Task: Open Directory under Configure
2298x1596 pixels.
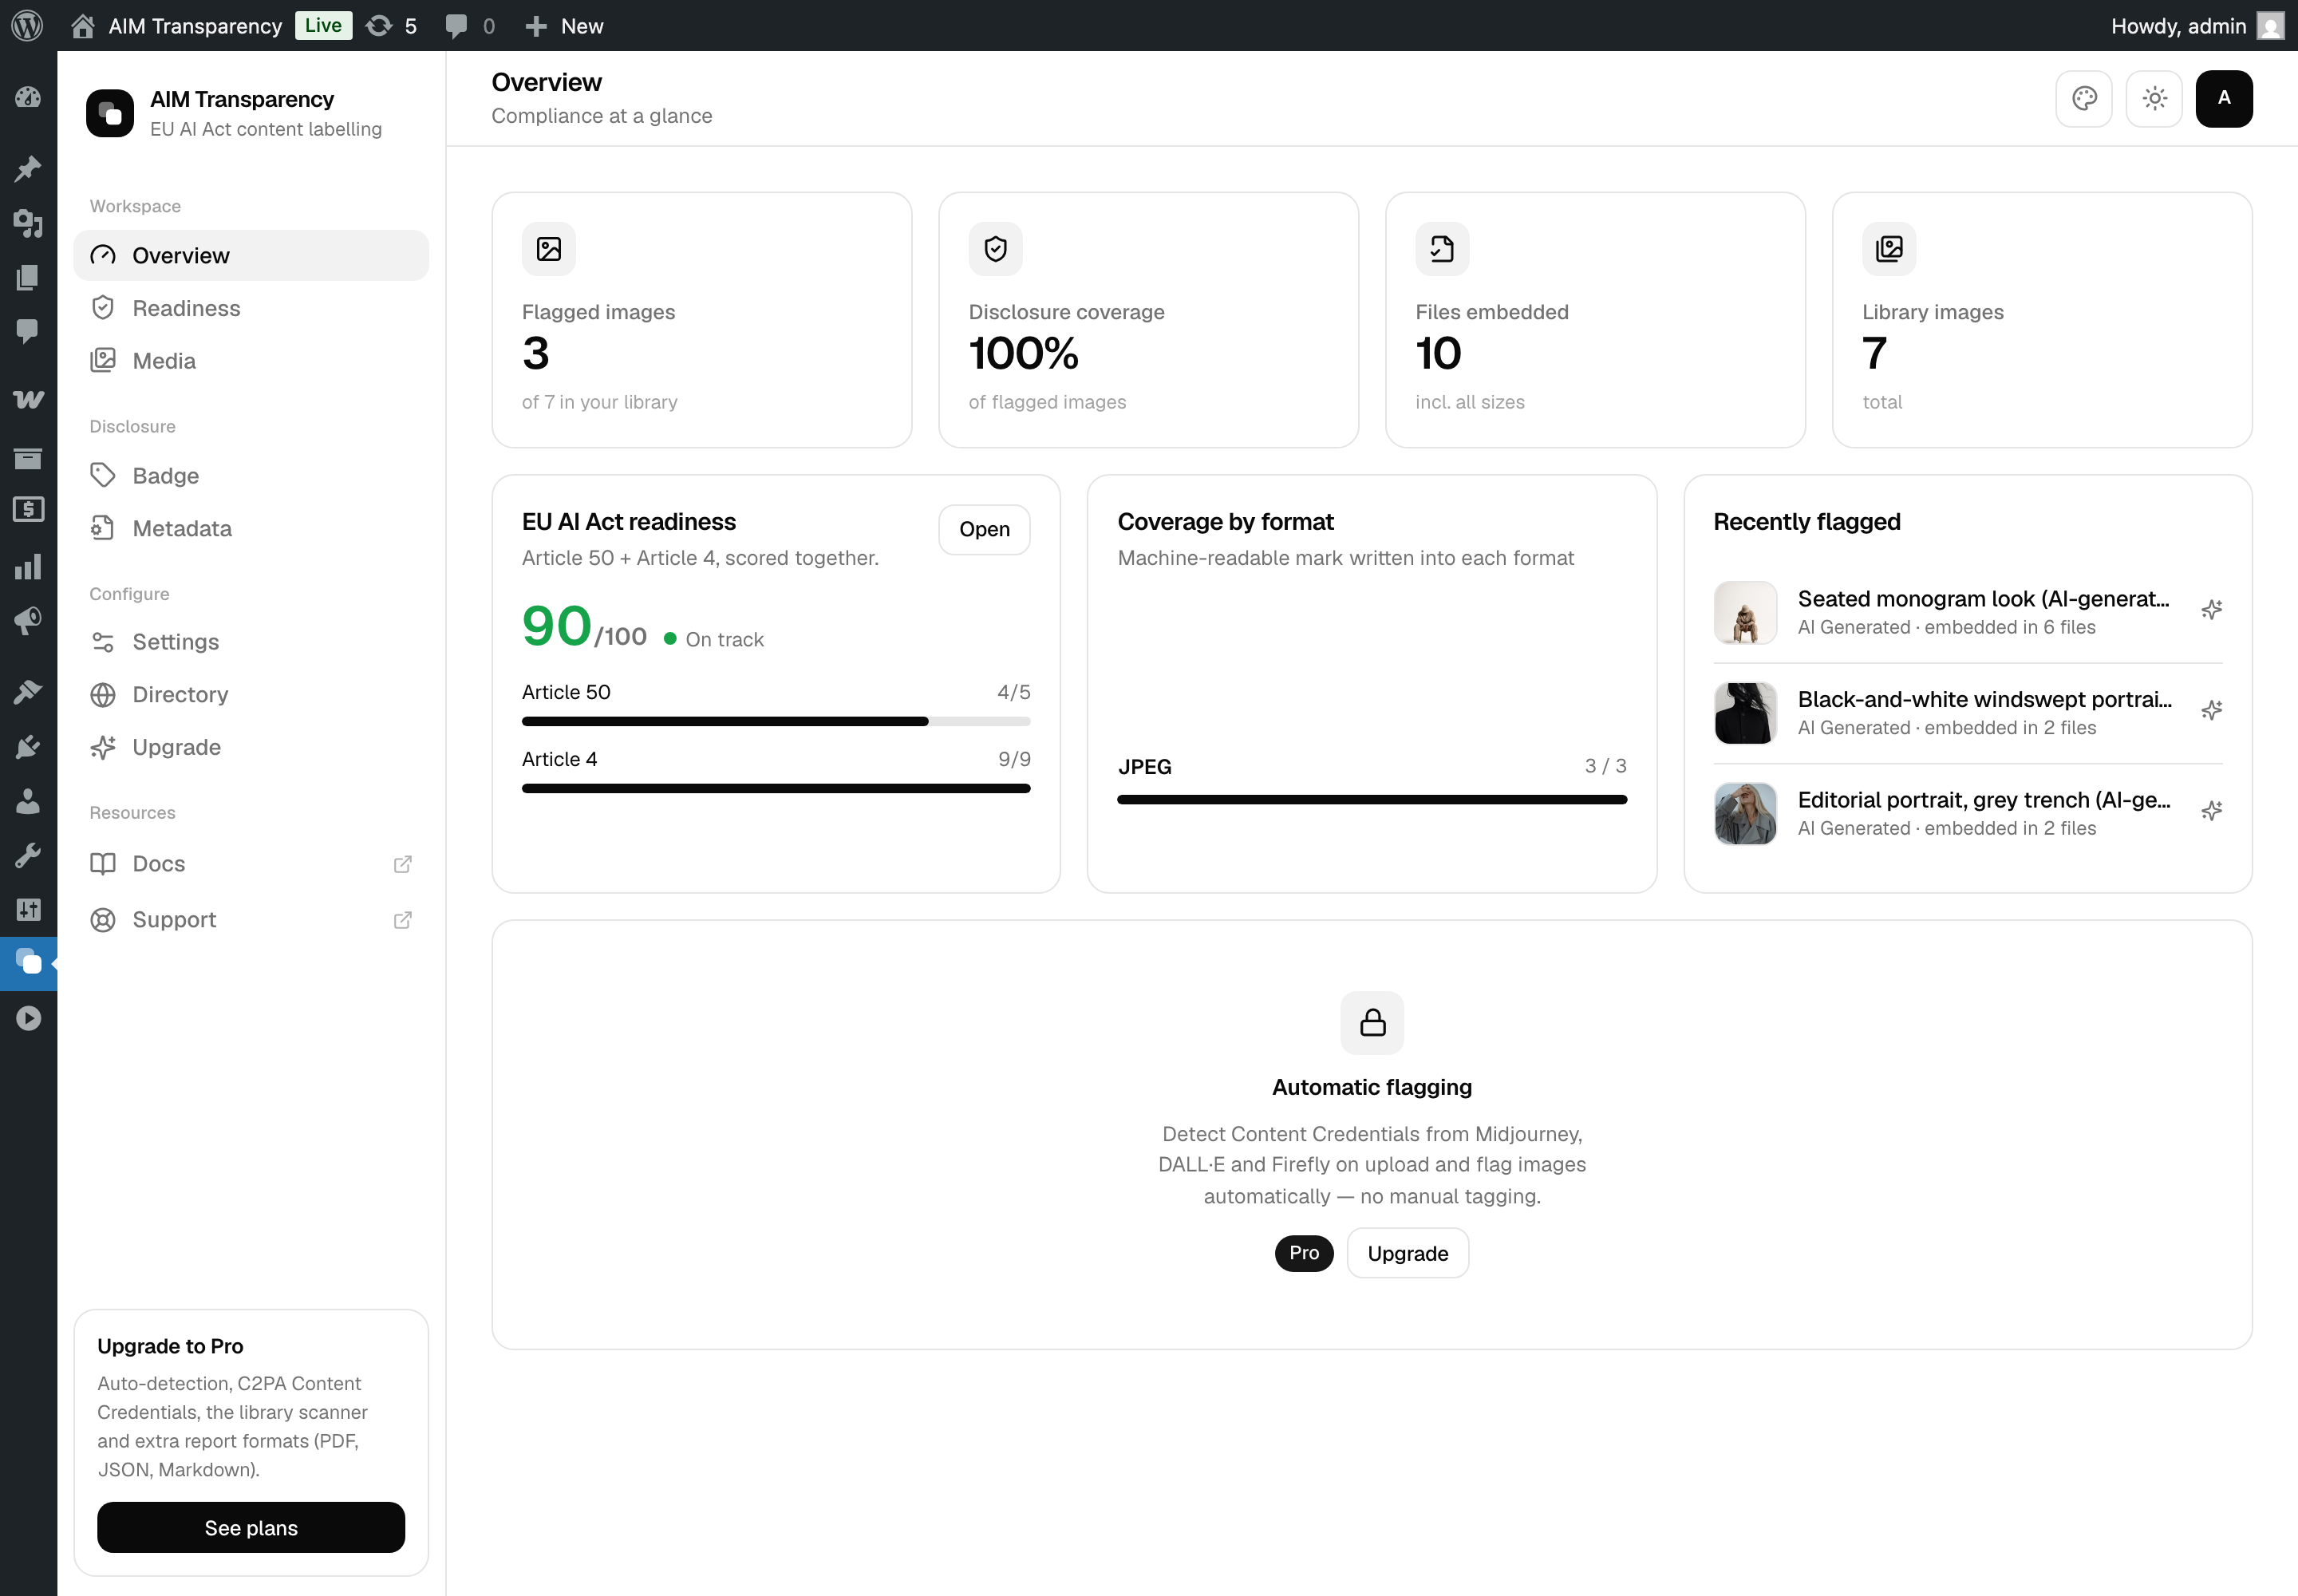Action: (x=251, y=694)
